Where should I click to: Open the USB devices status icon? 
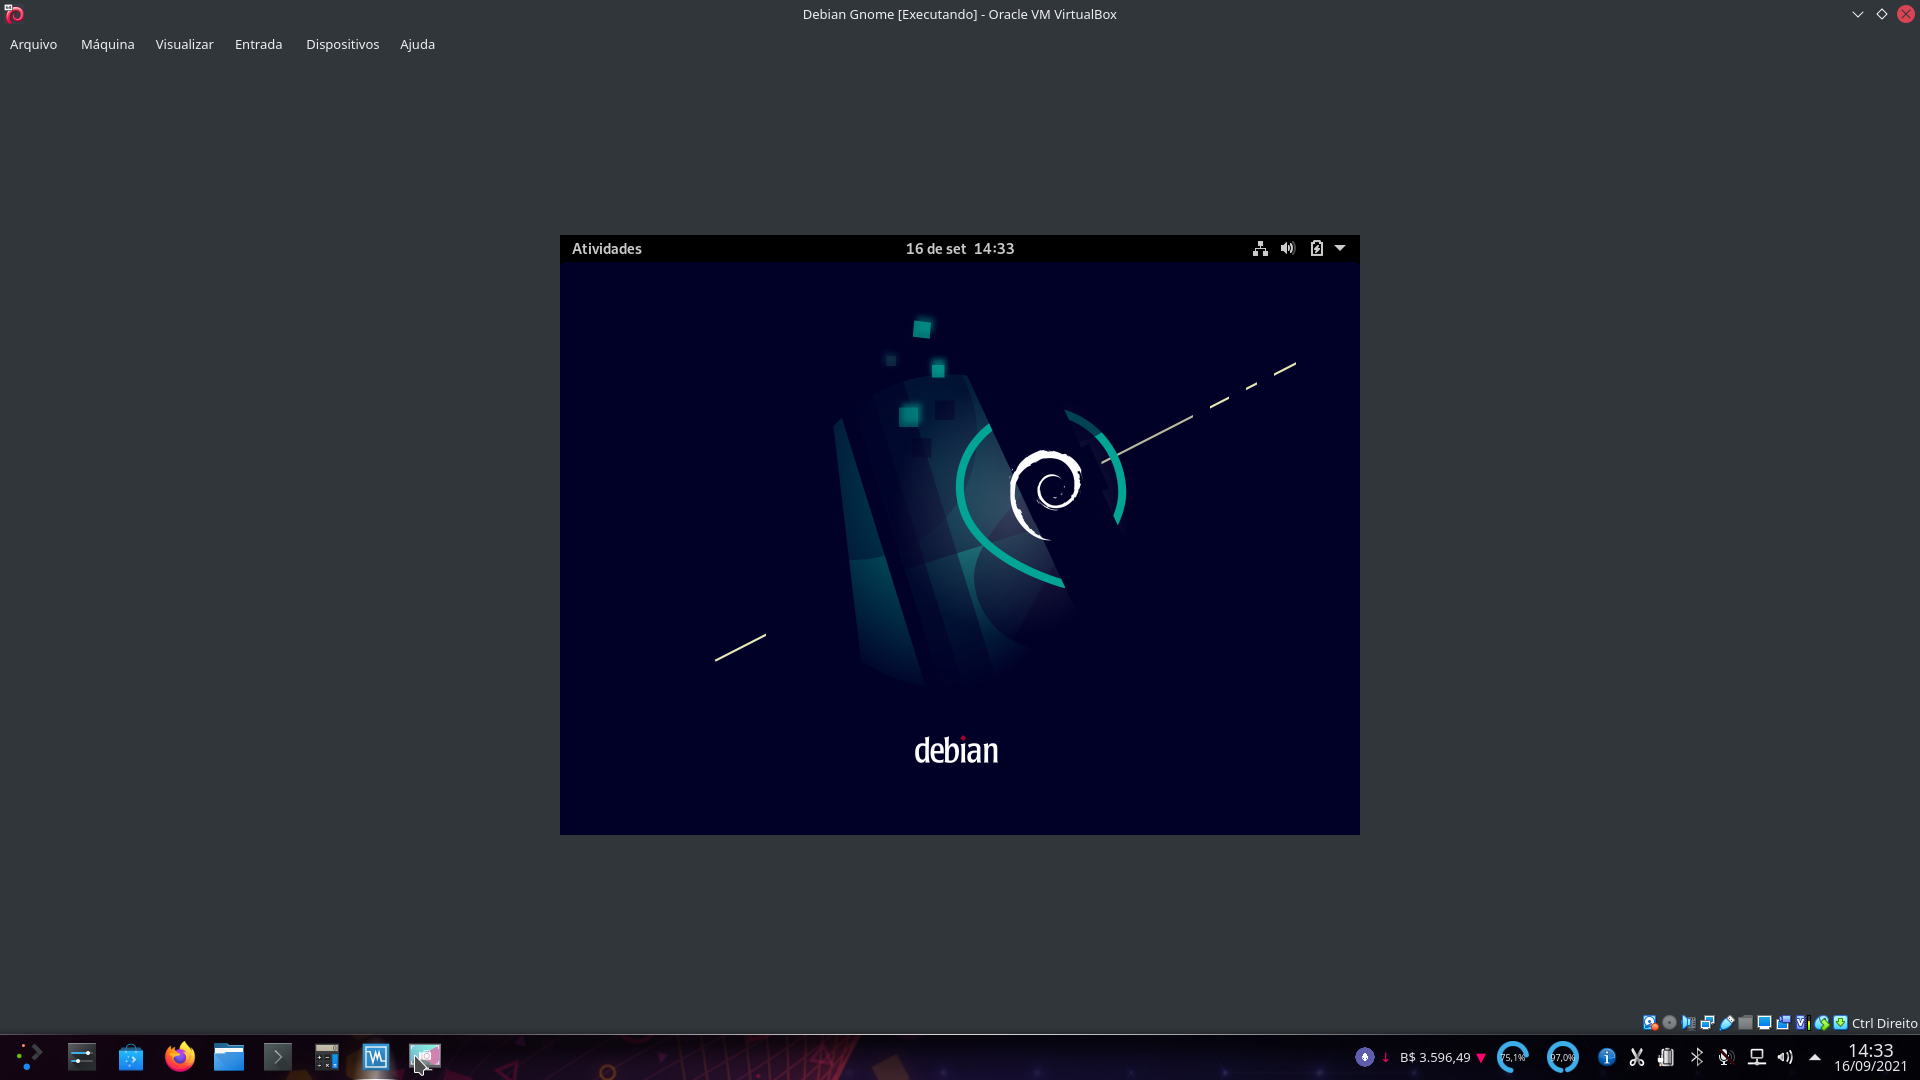coord(1727,1023)
